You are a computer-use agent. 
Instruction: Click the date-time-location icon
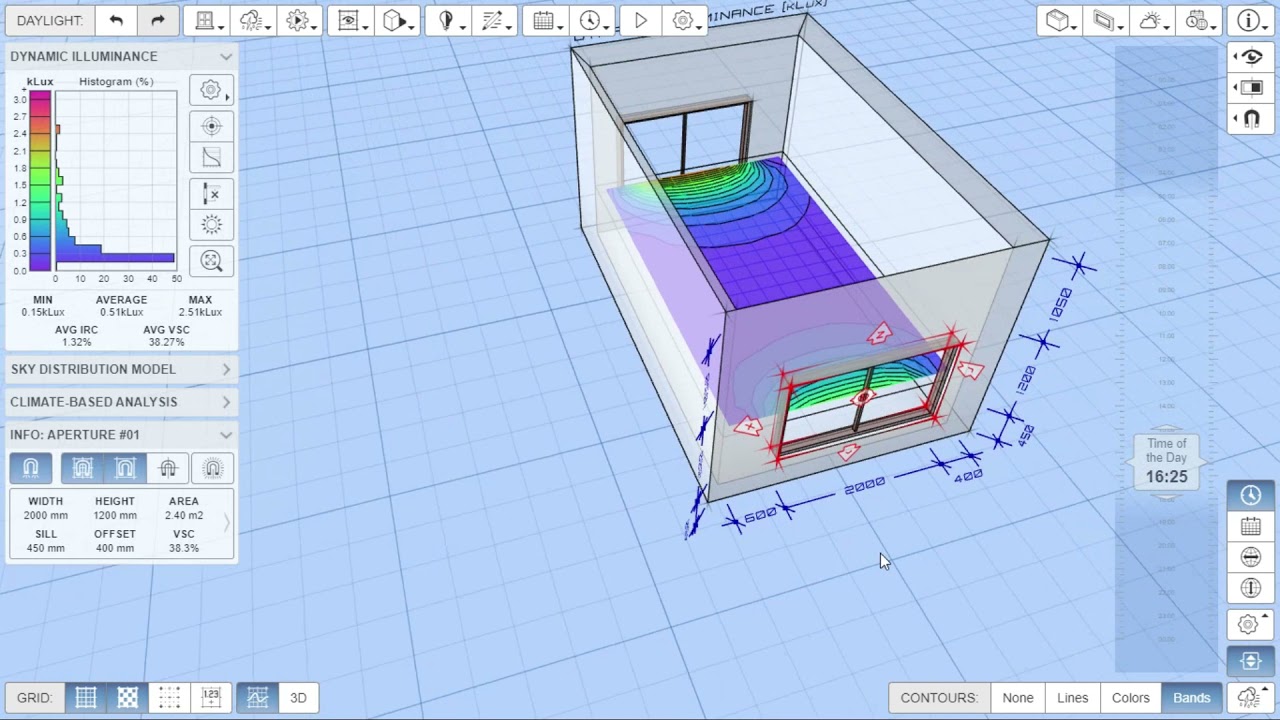point(1199,21)
